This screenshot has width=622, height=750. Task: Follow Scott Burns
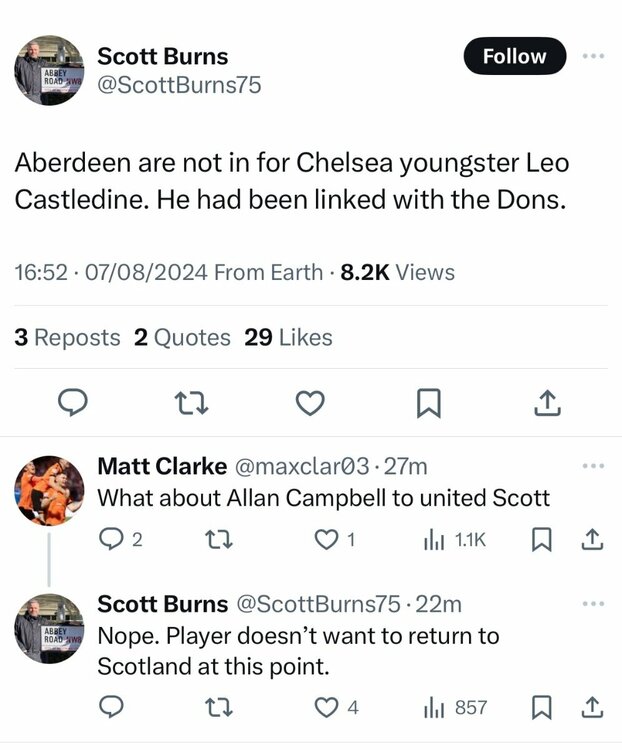pyautogui.click(x=514, y=57)
